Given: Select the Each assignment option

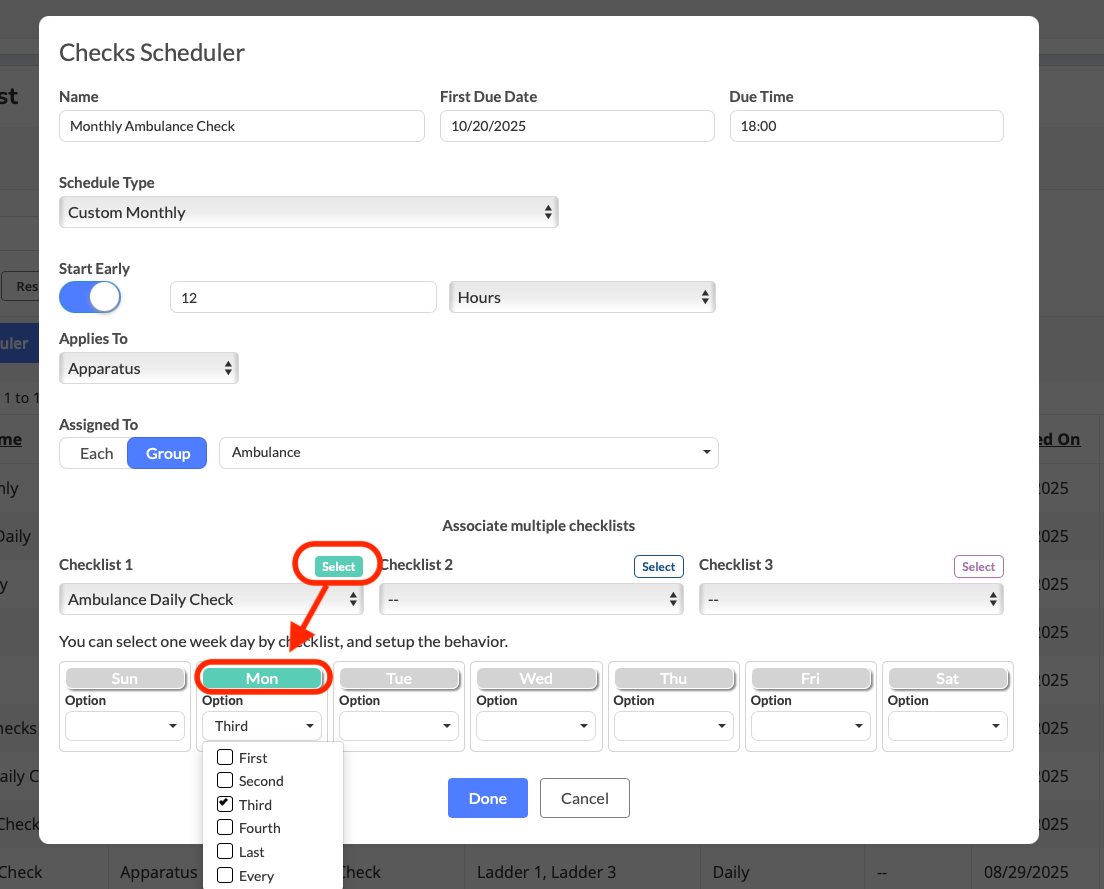Looking at the screenshot, I should [x=96, y=453].
